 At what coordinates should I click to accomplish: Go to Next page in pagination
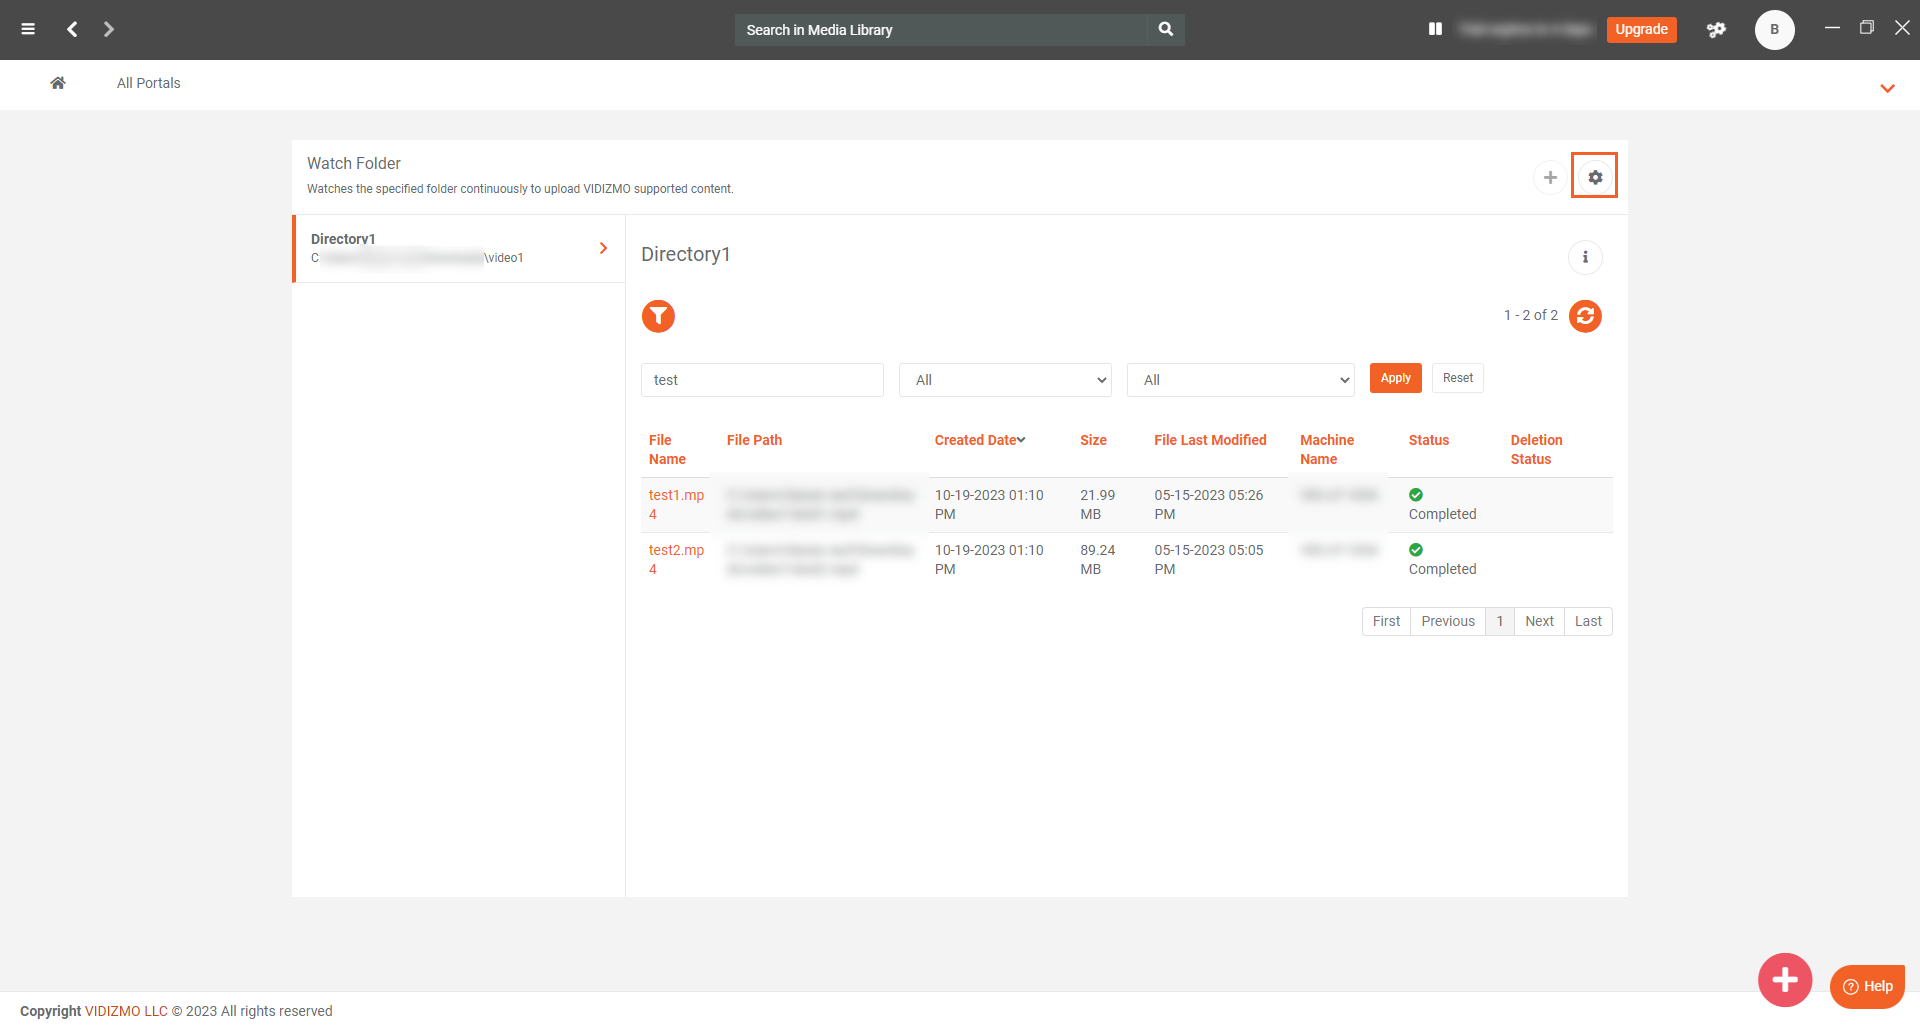(1539, 621)
